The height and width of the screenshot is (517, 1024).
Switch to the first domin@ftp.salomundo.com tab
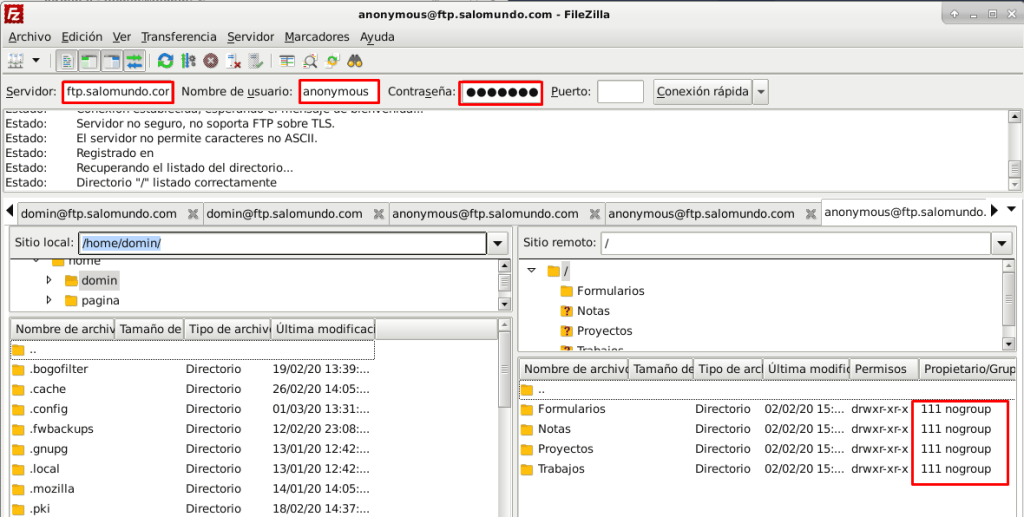98,213
